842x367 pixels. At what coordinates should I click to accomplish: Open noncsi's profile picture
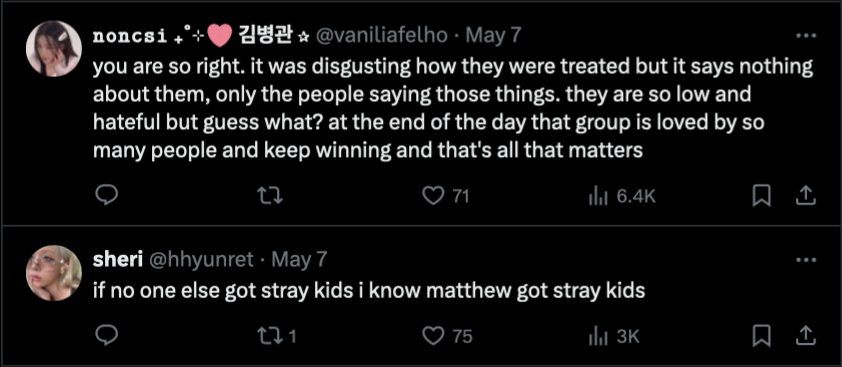[x=54, y=48]
